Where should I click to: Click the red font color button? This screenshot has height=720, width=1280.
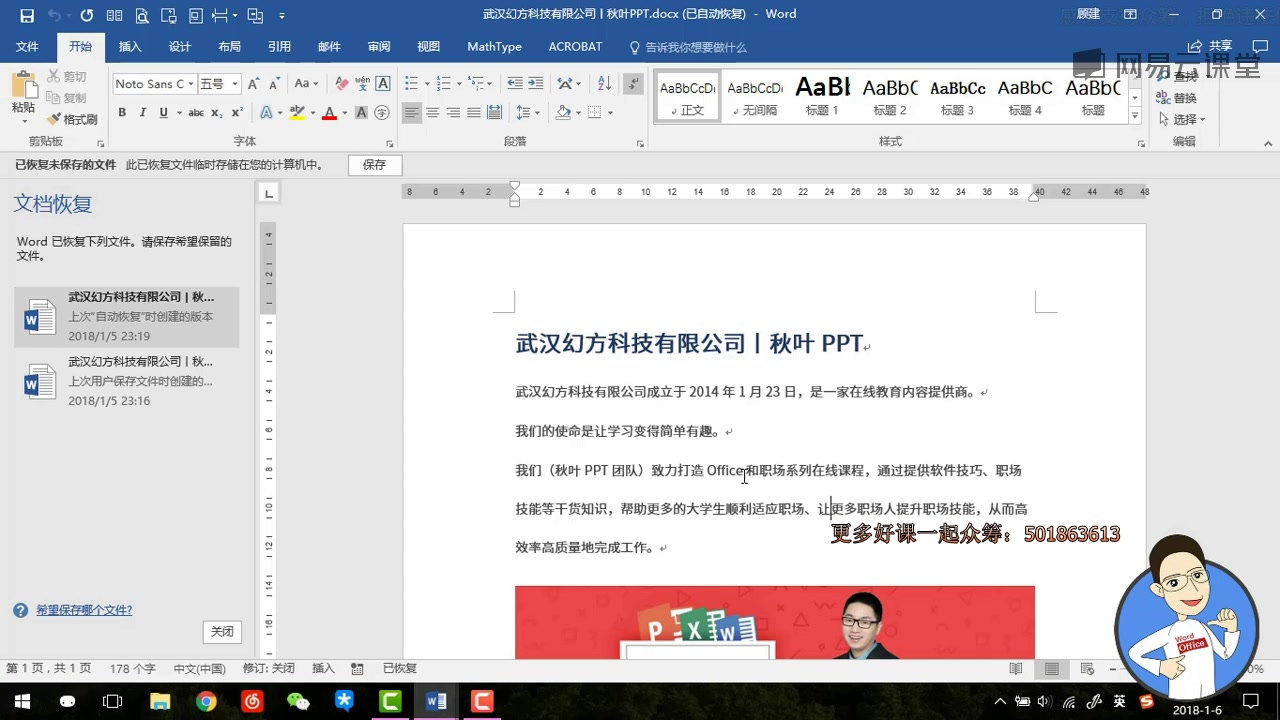(x=329, y=113)
